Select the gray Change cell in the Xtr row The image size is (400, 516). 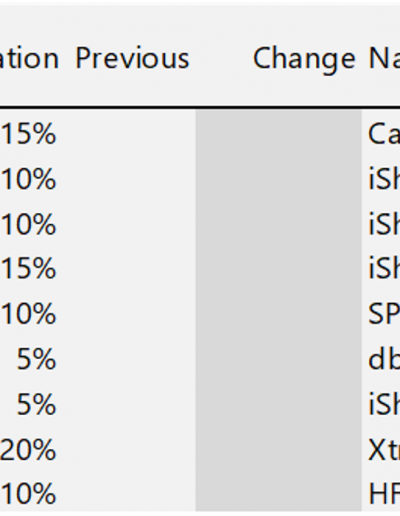point(278,450)
